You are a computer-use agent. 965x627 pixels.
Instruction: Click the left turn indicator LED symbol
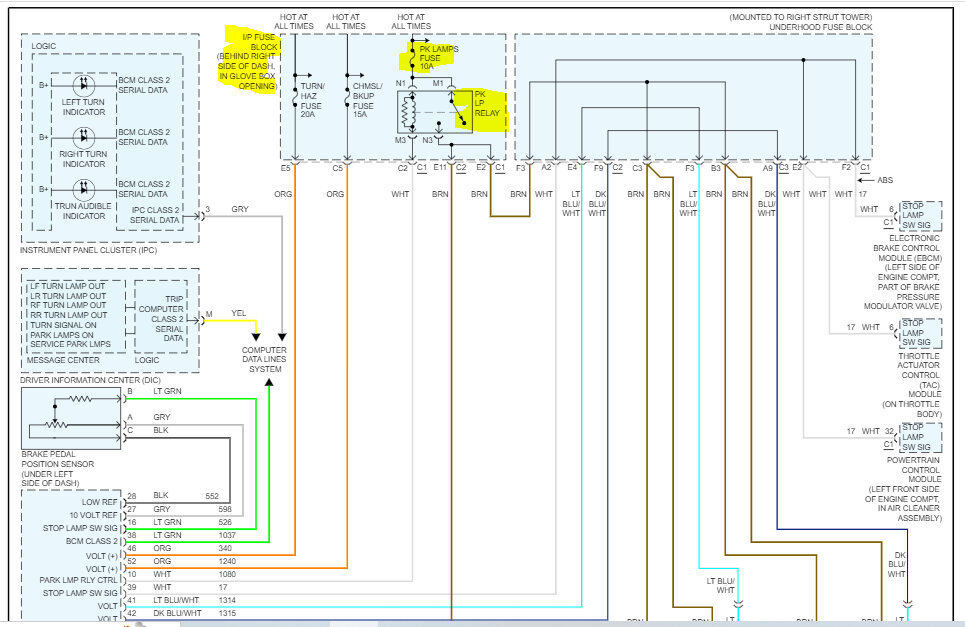tap(84, 85)
